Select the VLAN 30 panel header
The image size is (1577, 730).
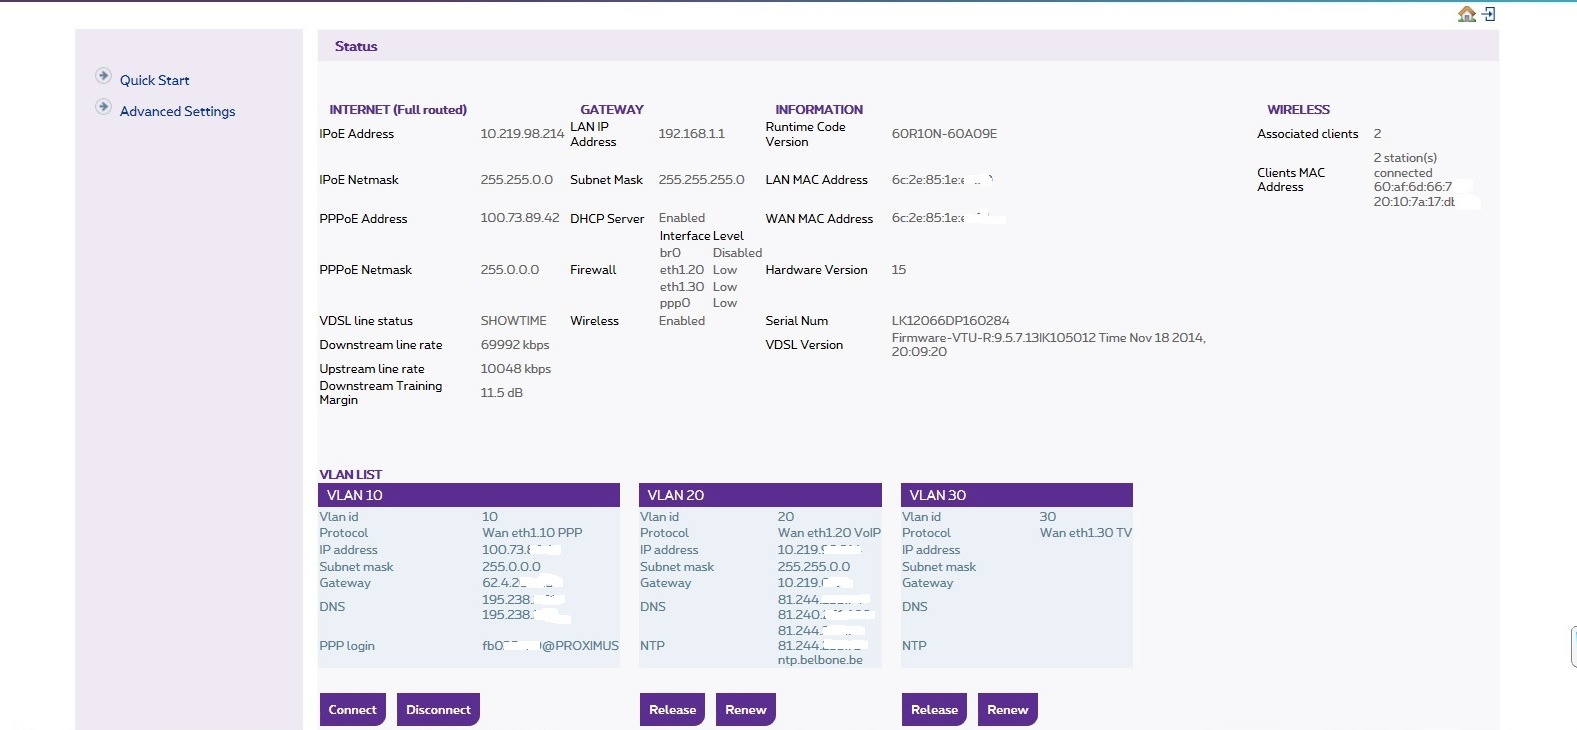coord(1016,495)
